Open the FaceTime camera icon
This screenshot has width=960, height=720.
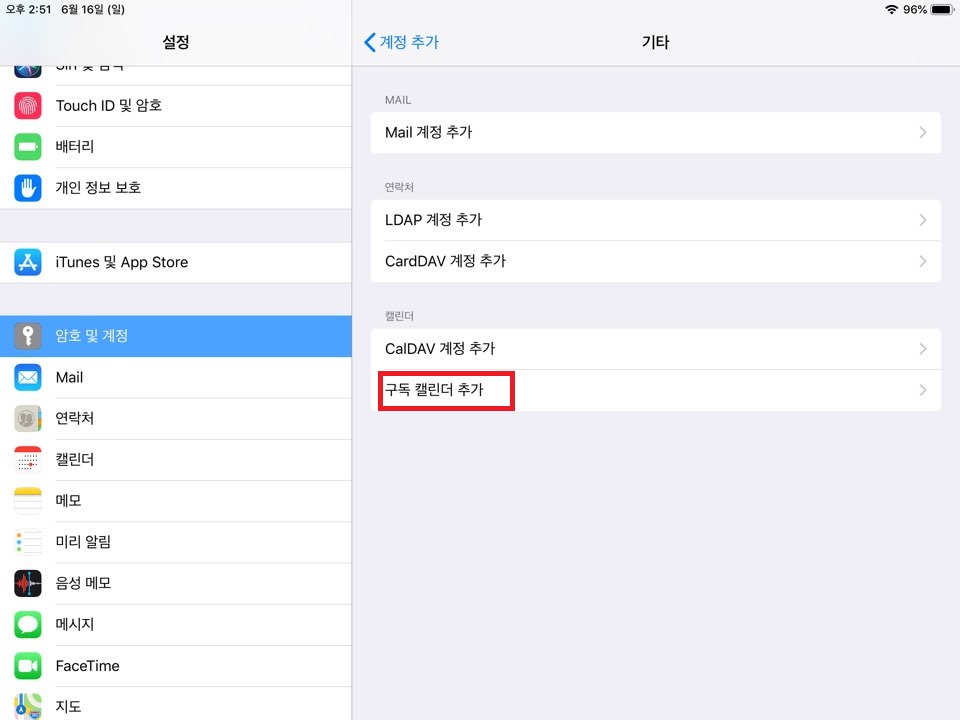[28, 665]
